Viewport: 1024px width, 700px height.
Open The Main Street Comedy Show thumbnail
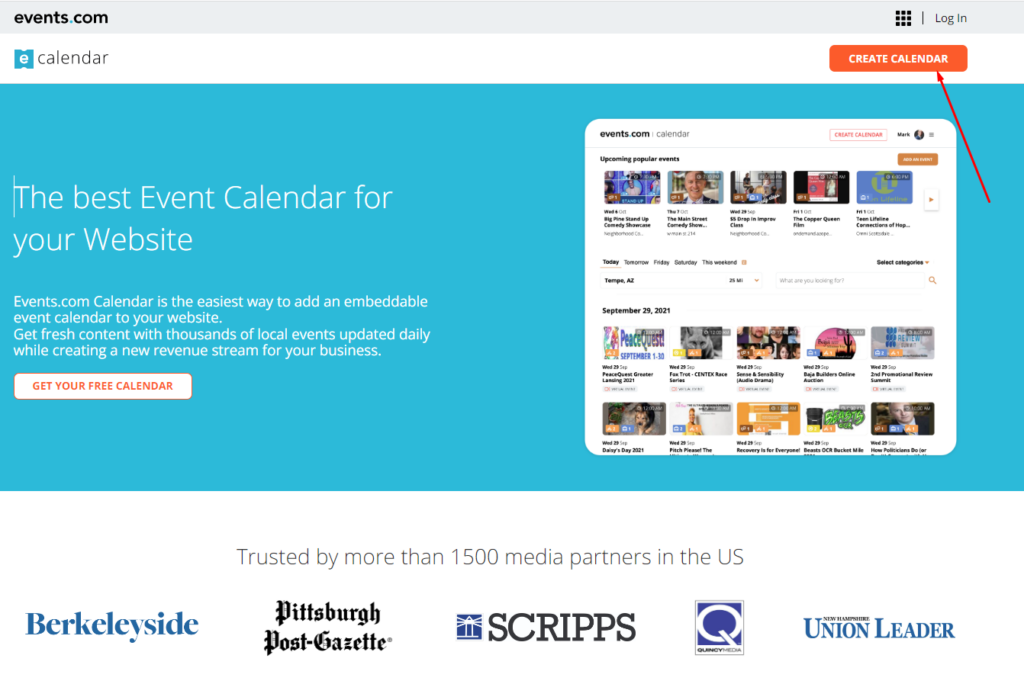695,187
